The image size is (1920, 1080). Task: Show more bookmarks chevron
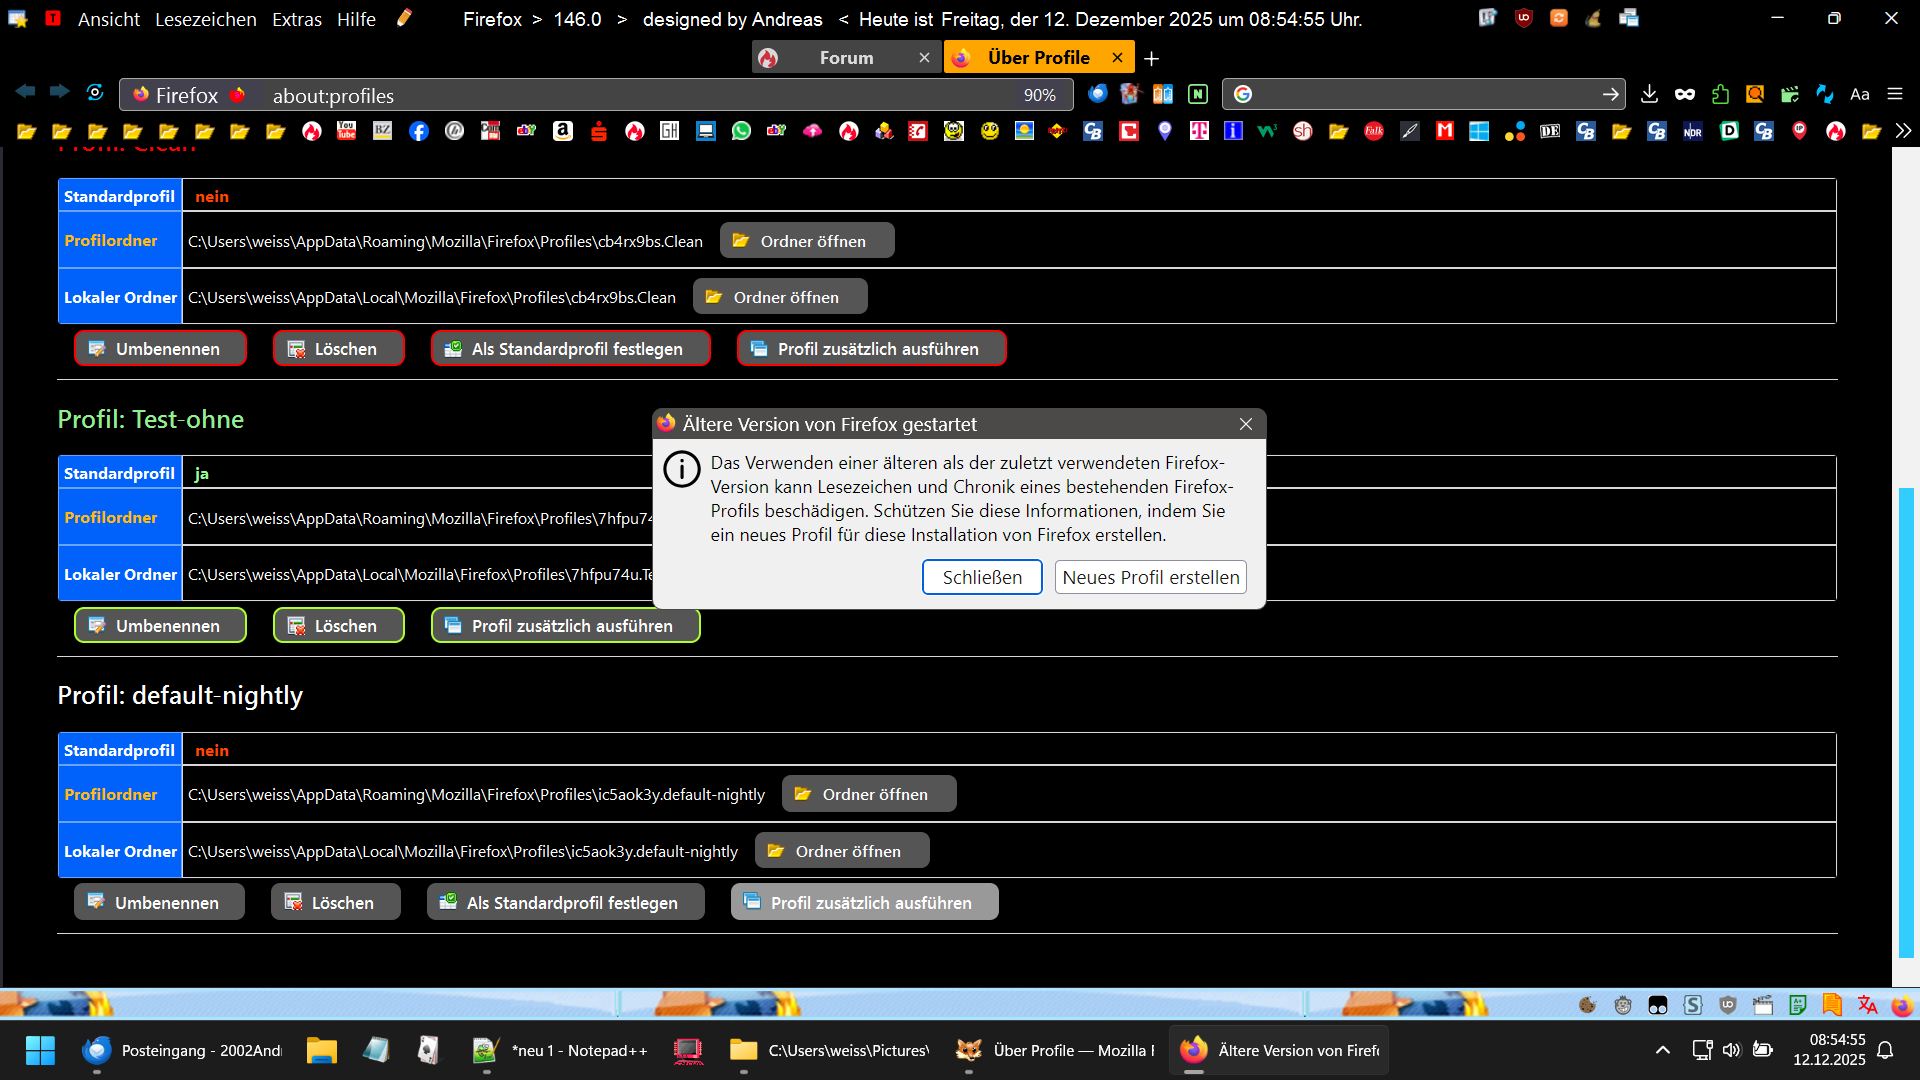tap(1903, 131)
